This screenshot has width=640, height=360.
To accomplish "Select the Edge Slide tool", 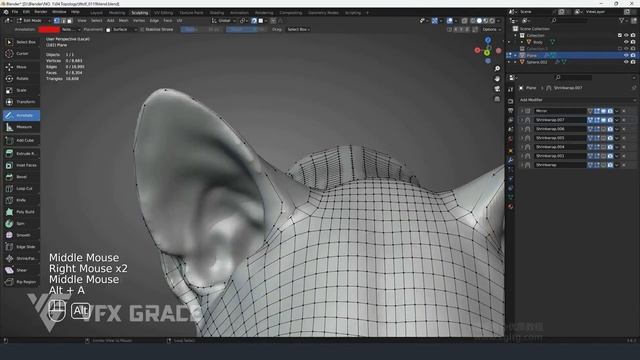I will (x=22, y=247).
